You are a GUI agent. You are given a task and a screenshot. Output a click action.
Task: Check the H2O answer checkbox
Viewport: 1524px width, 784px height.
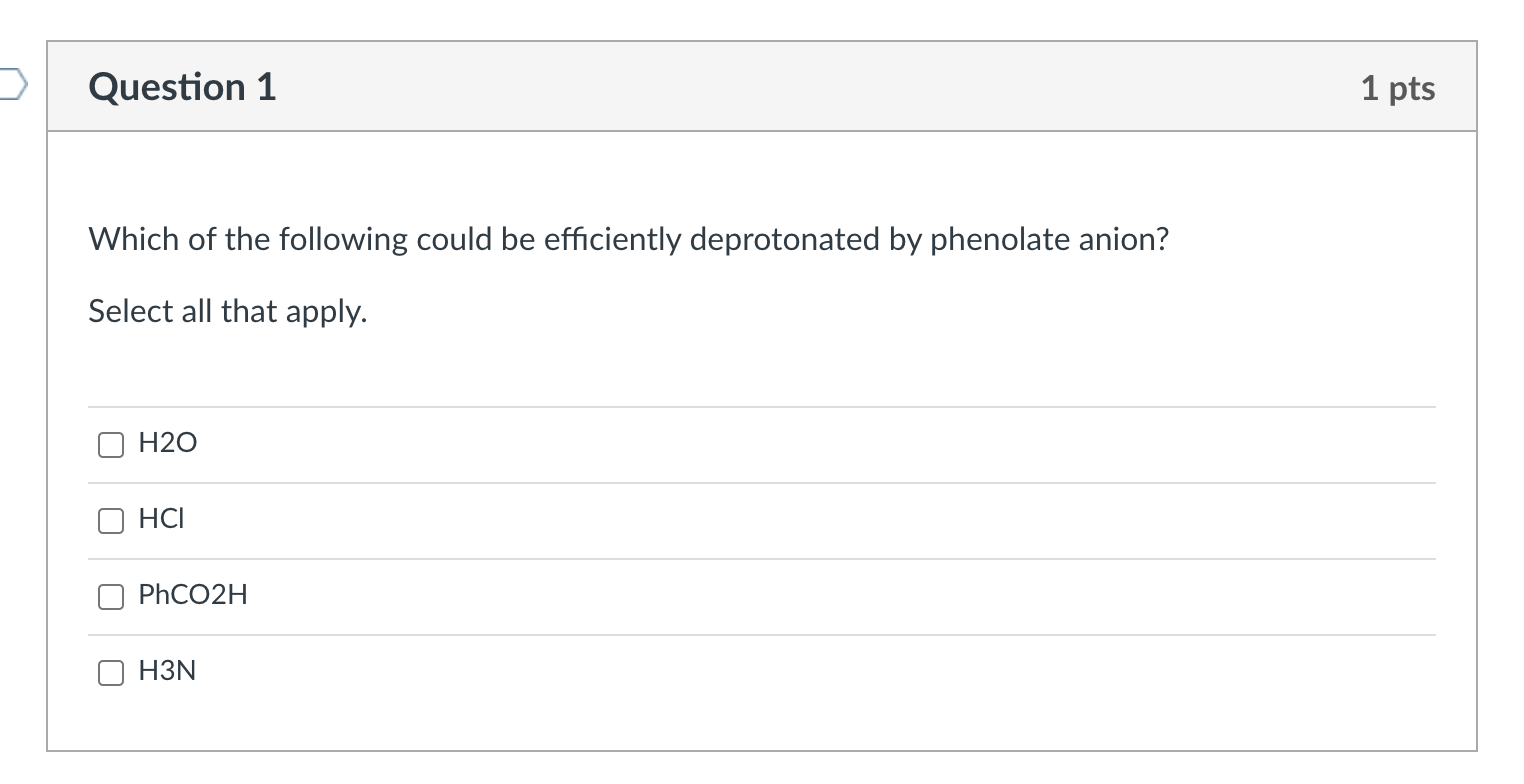point(110,444)
